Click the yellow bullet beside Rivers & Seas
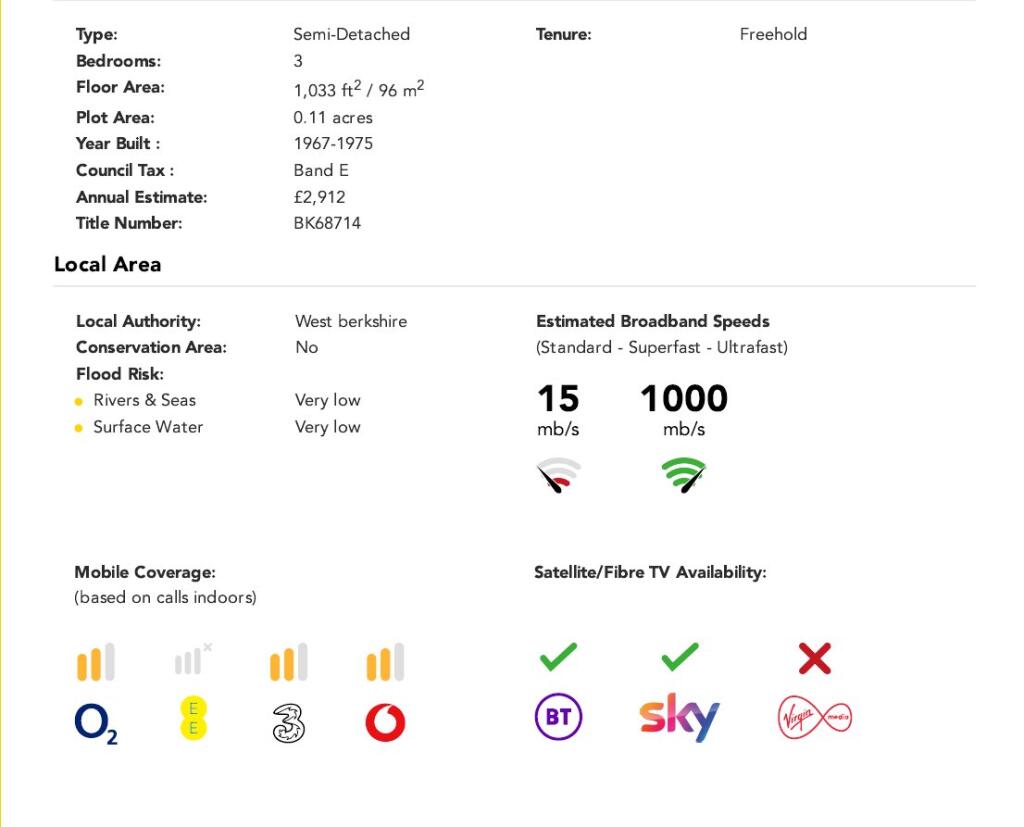 [79, 401]
